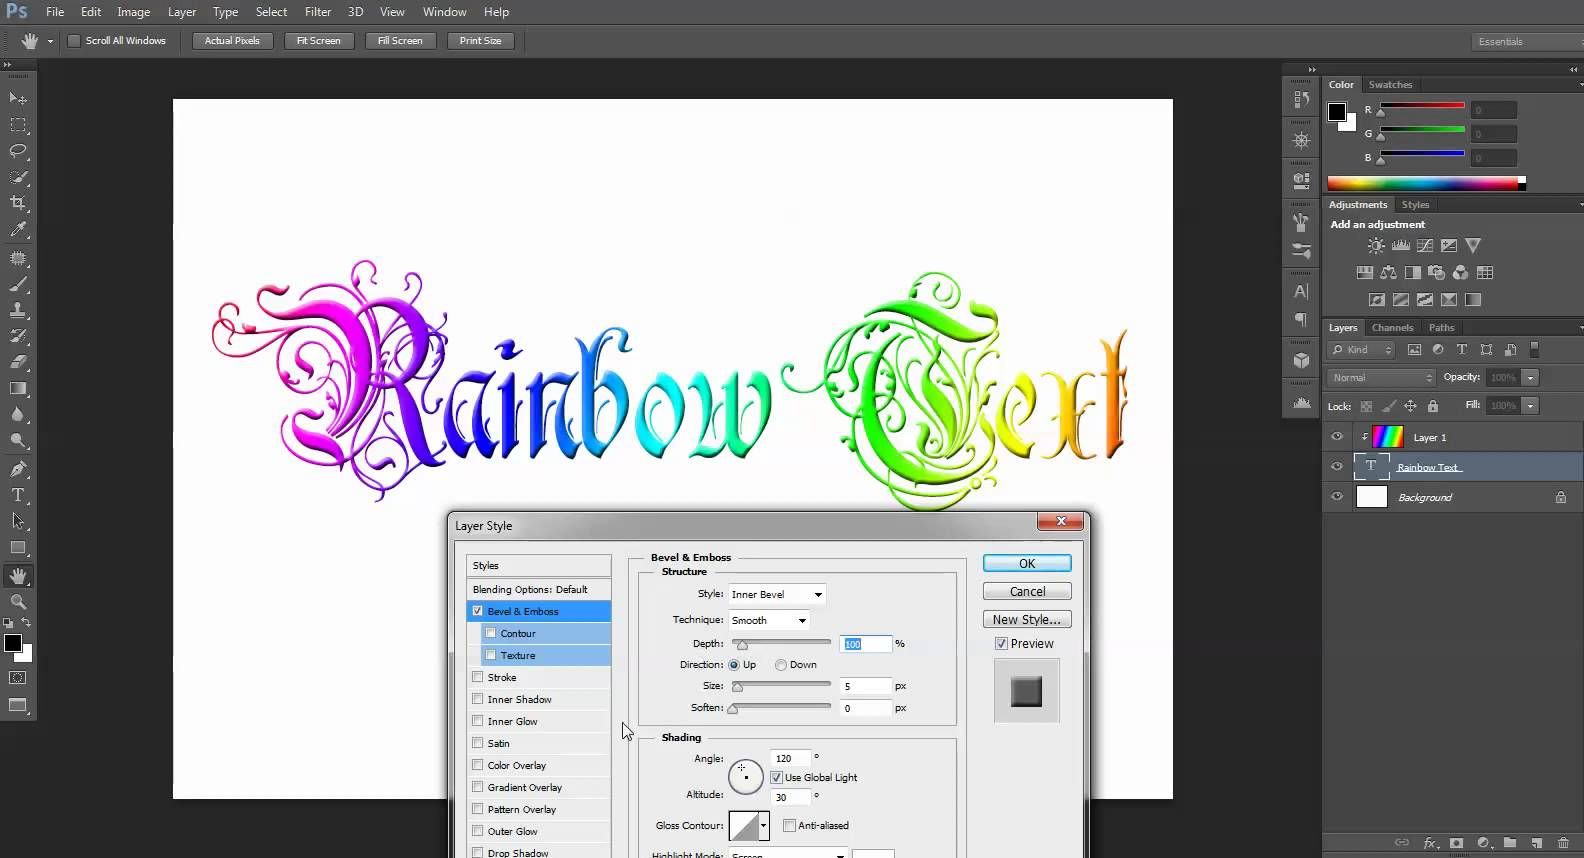
Task: Open the bevel Style dropdown
Action: point(777,594)
